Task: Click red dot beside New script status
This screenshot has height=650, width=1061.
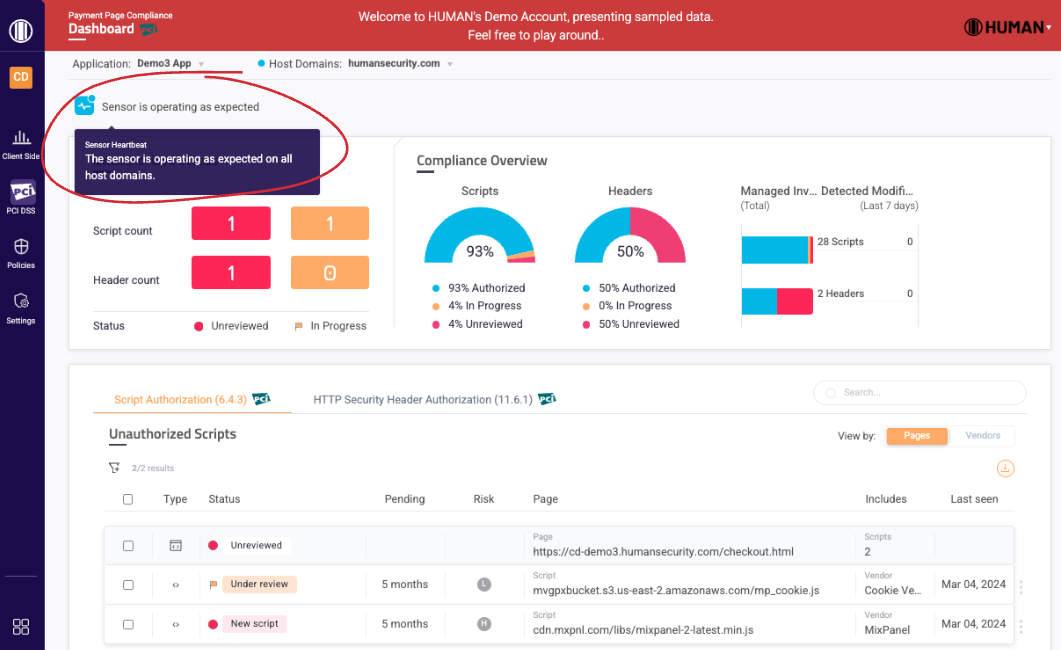Action: 213,624
